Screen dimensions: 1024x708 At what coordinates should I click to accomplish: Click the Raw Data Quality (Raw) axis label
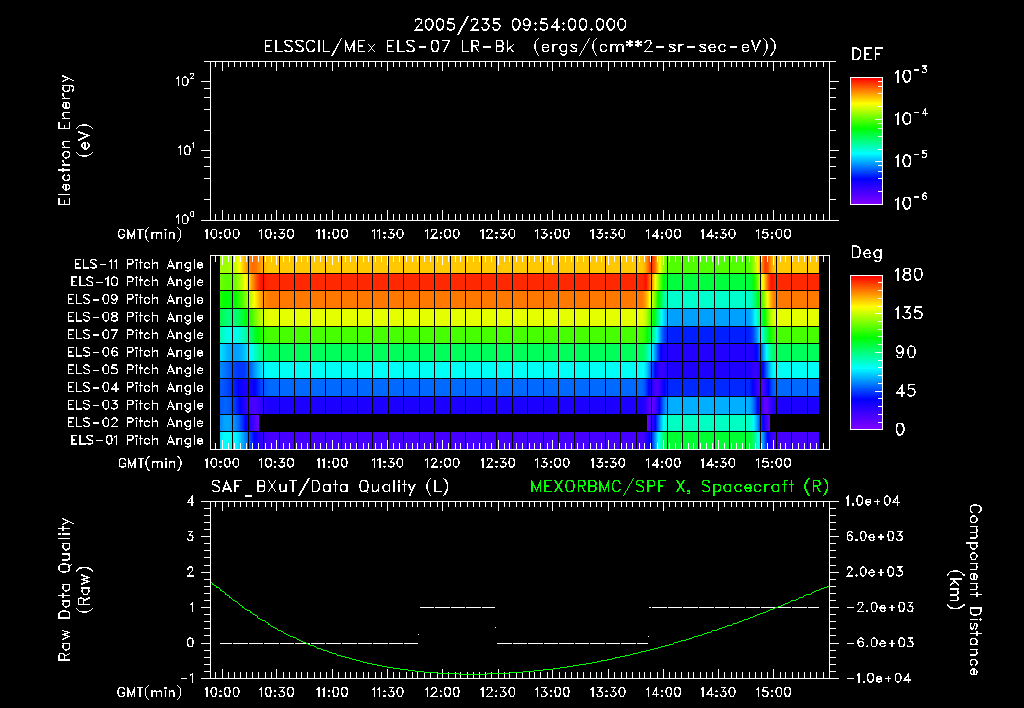74,590
